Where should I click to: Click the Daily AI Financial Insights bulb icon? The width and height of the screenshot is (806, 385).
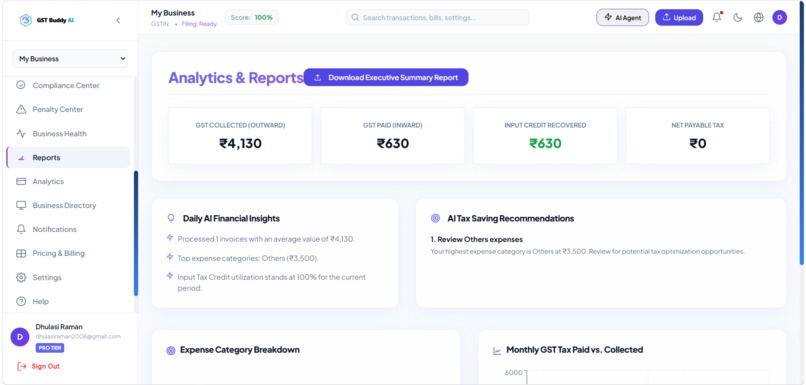click(171, 218)
